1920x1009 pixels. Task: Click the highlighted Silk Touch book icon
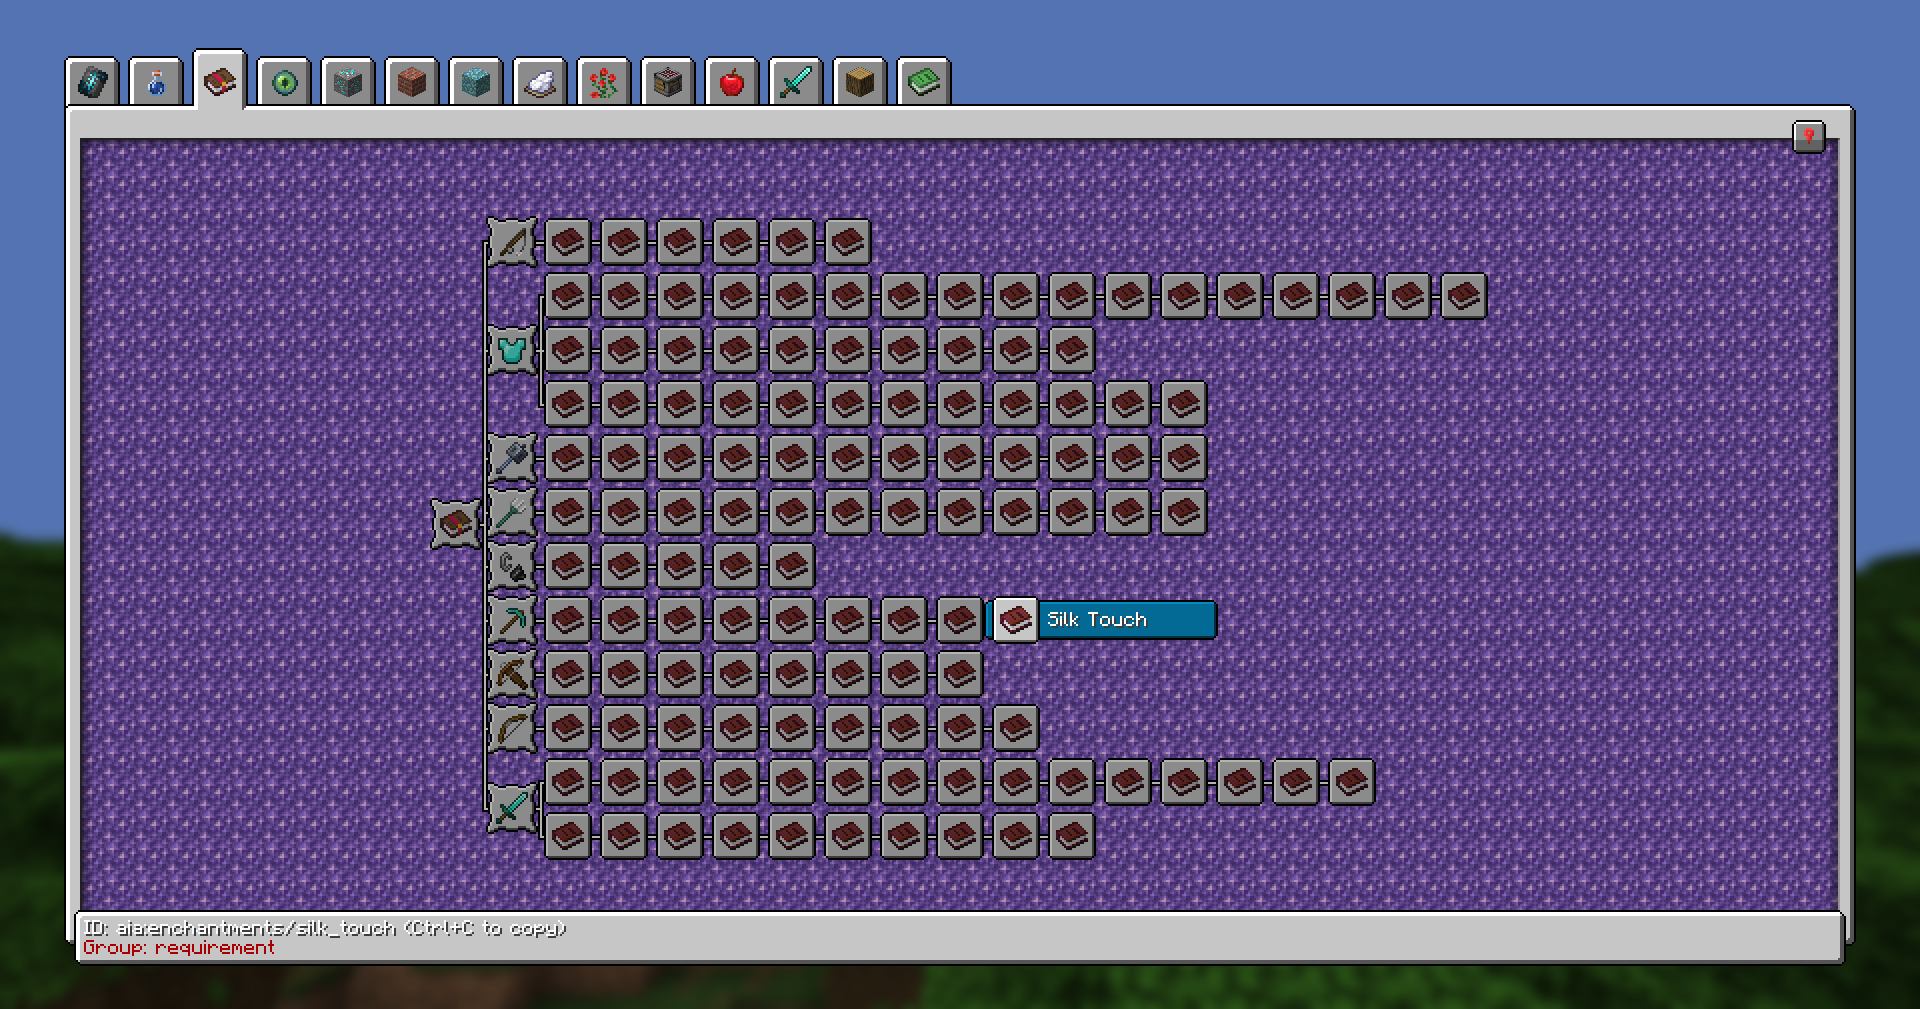pyautogui.click(x=1016, y=620)
